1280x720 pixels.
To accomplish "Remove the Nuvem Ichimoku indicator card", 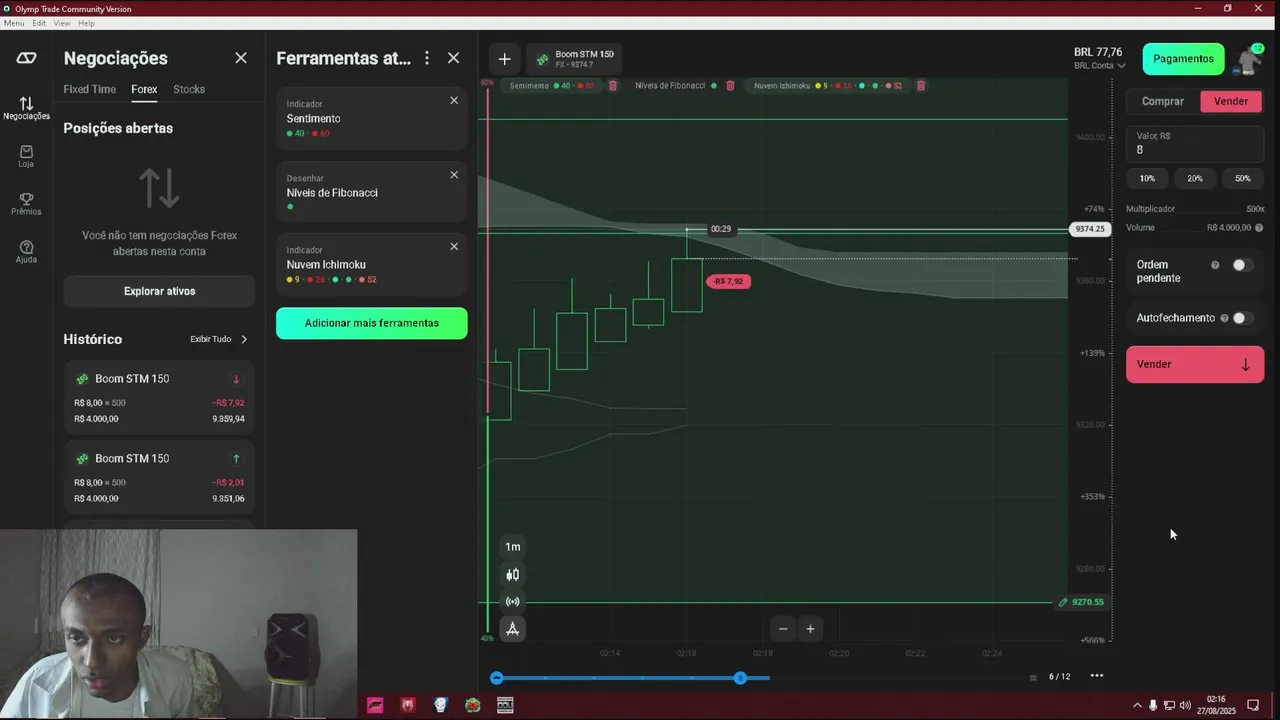I will click(x=454, y=246).
